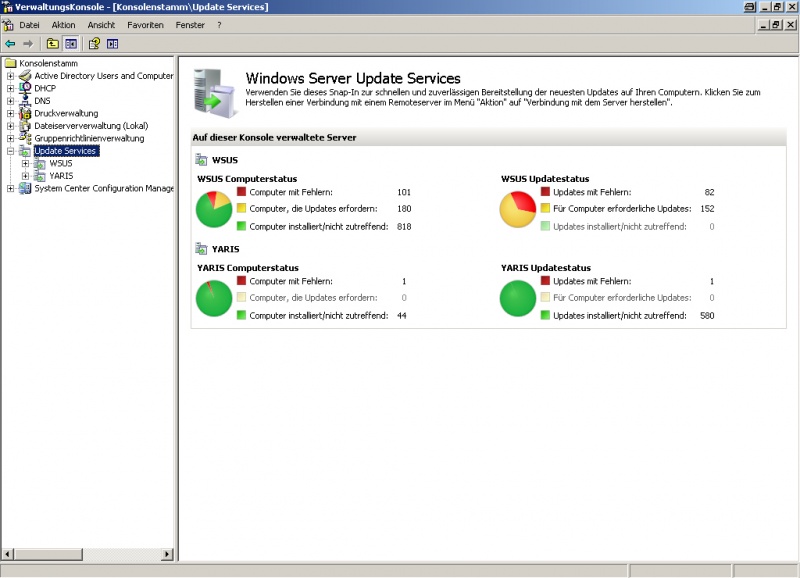Click green swatch for YARIS Updates installiert
The width and height of the screenshot is (800, 578).
[x=545, y=315]
